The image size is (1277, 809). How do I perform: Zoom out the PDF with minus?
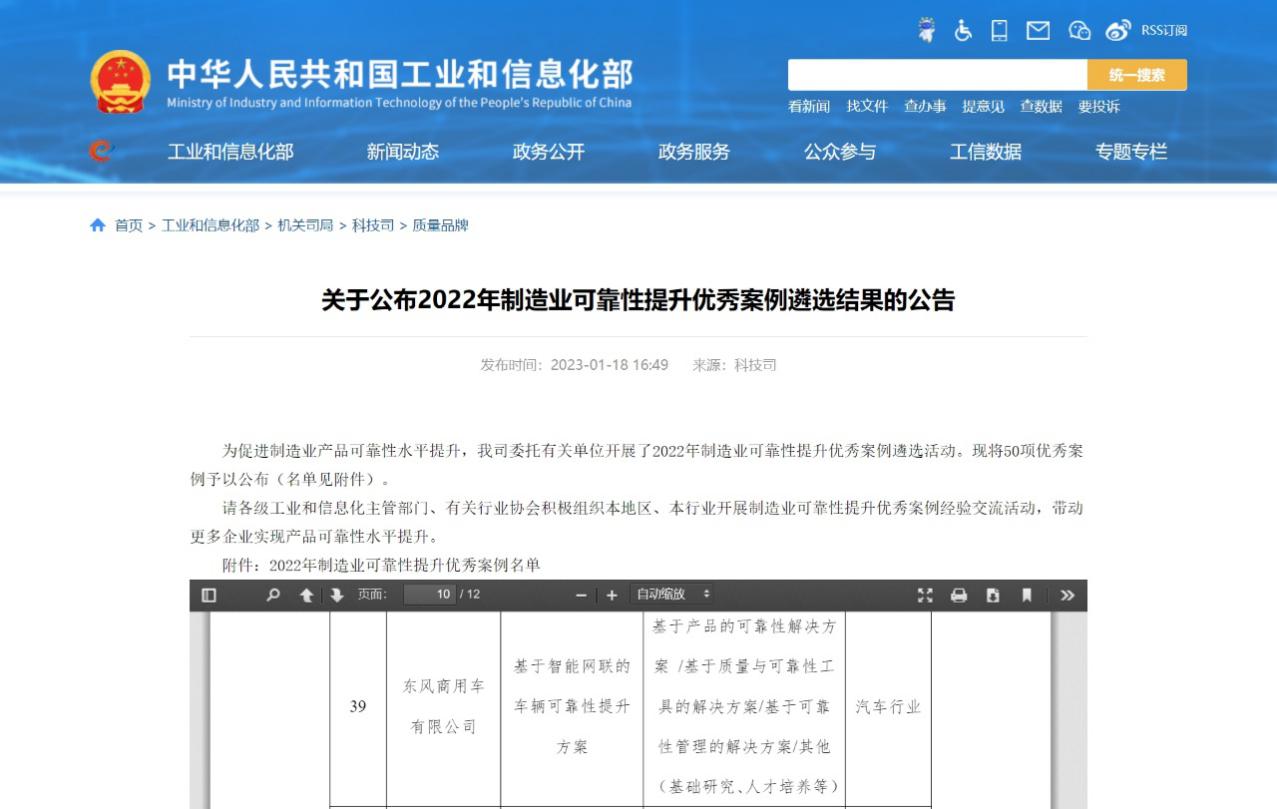point(581,595)
